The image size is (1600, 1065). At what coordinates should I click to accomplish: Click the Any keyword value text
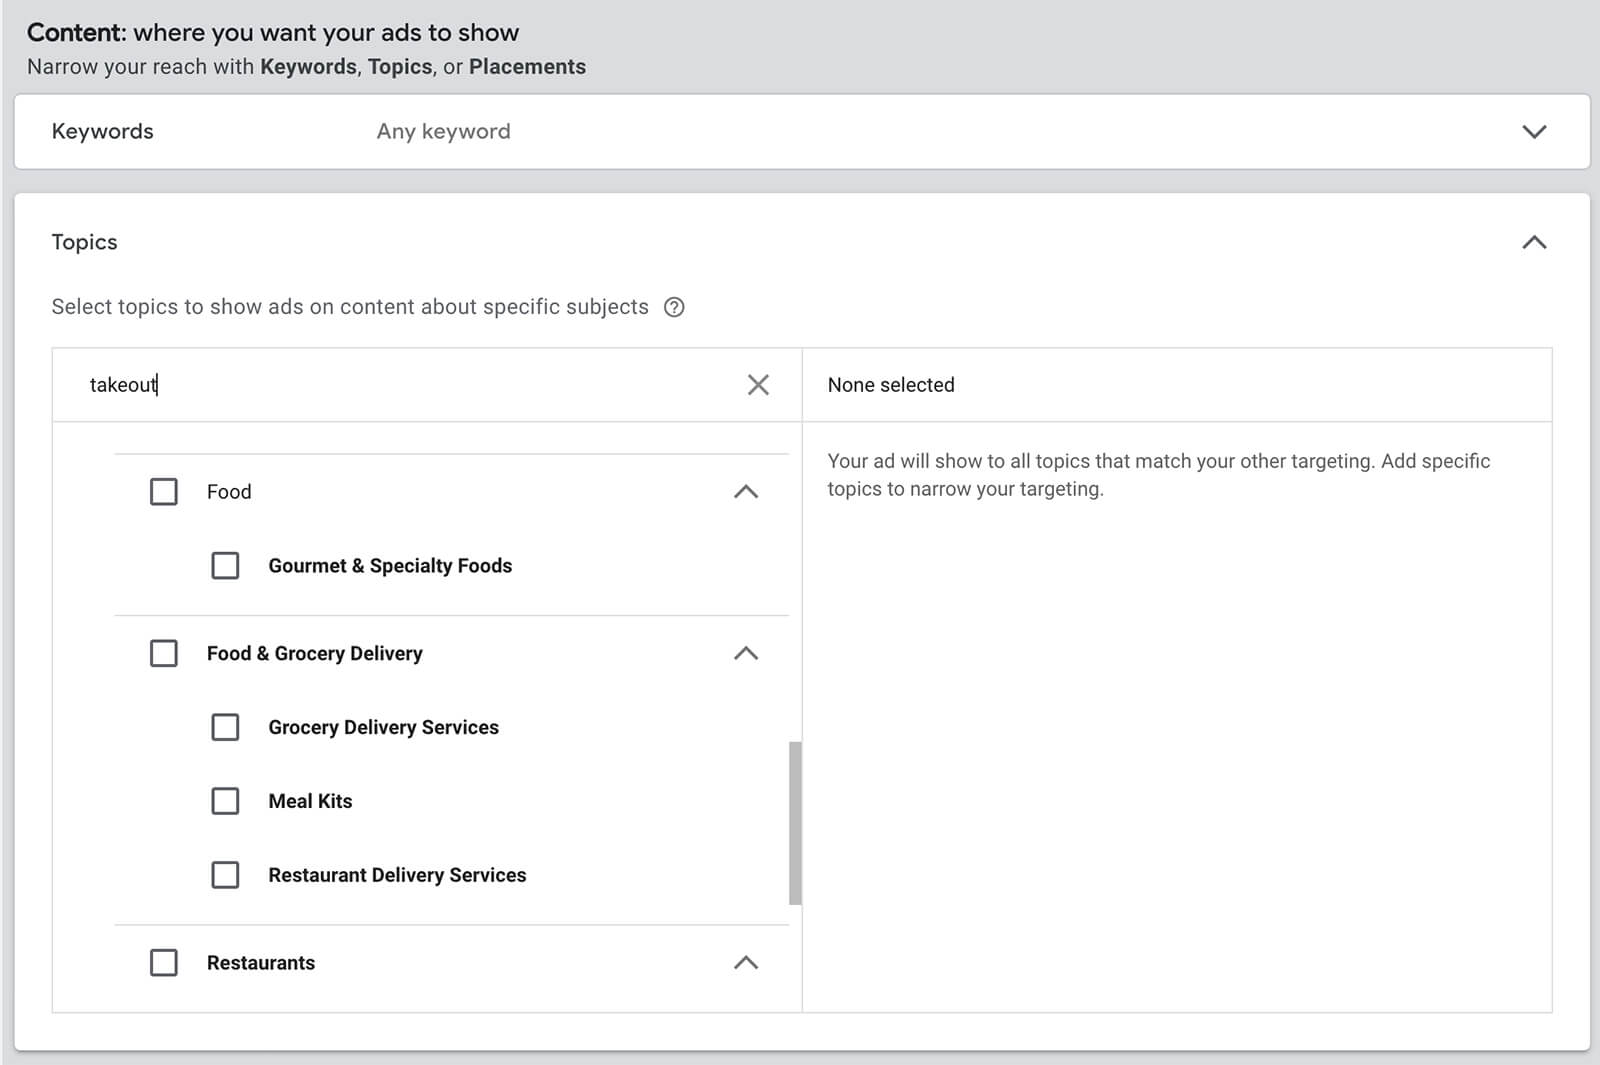coord(443,132)
